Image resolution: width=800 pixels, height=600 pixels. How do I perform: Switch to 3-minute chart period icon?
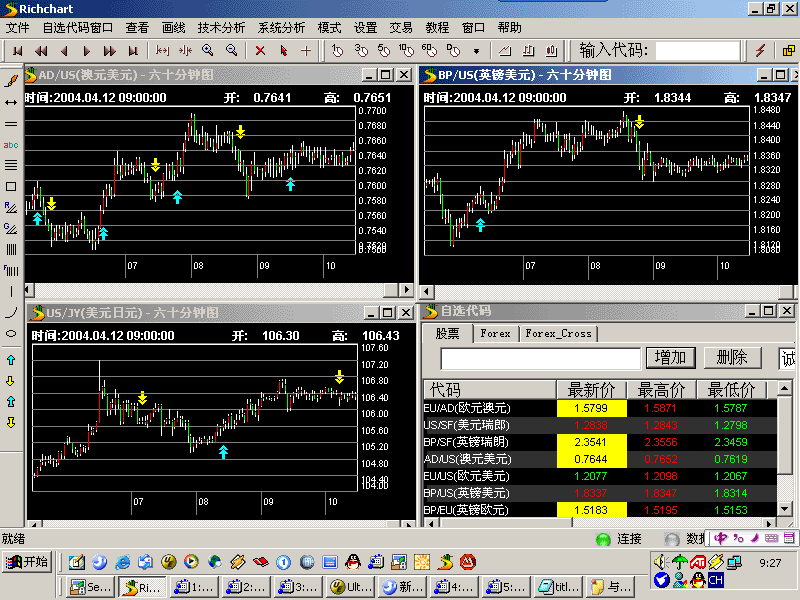tap(361, 51)
